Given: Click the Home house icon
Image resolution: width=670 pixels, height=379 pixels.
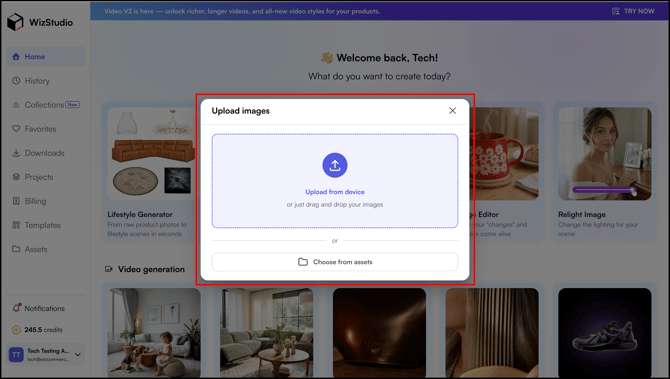Looking at the screenshot, I should click(x=16, y=56).
